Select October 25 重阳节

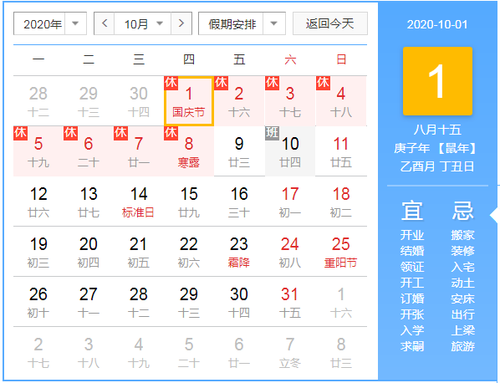pyautogui.click(x=341, y=252)
